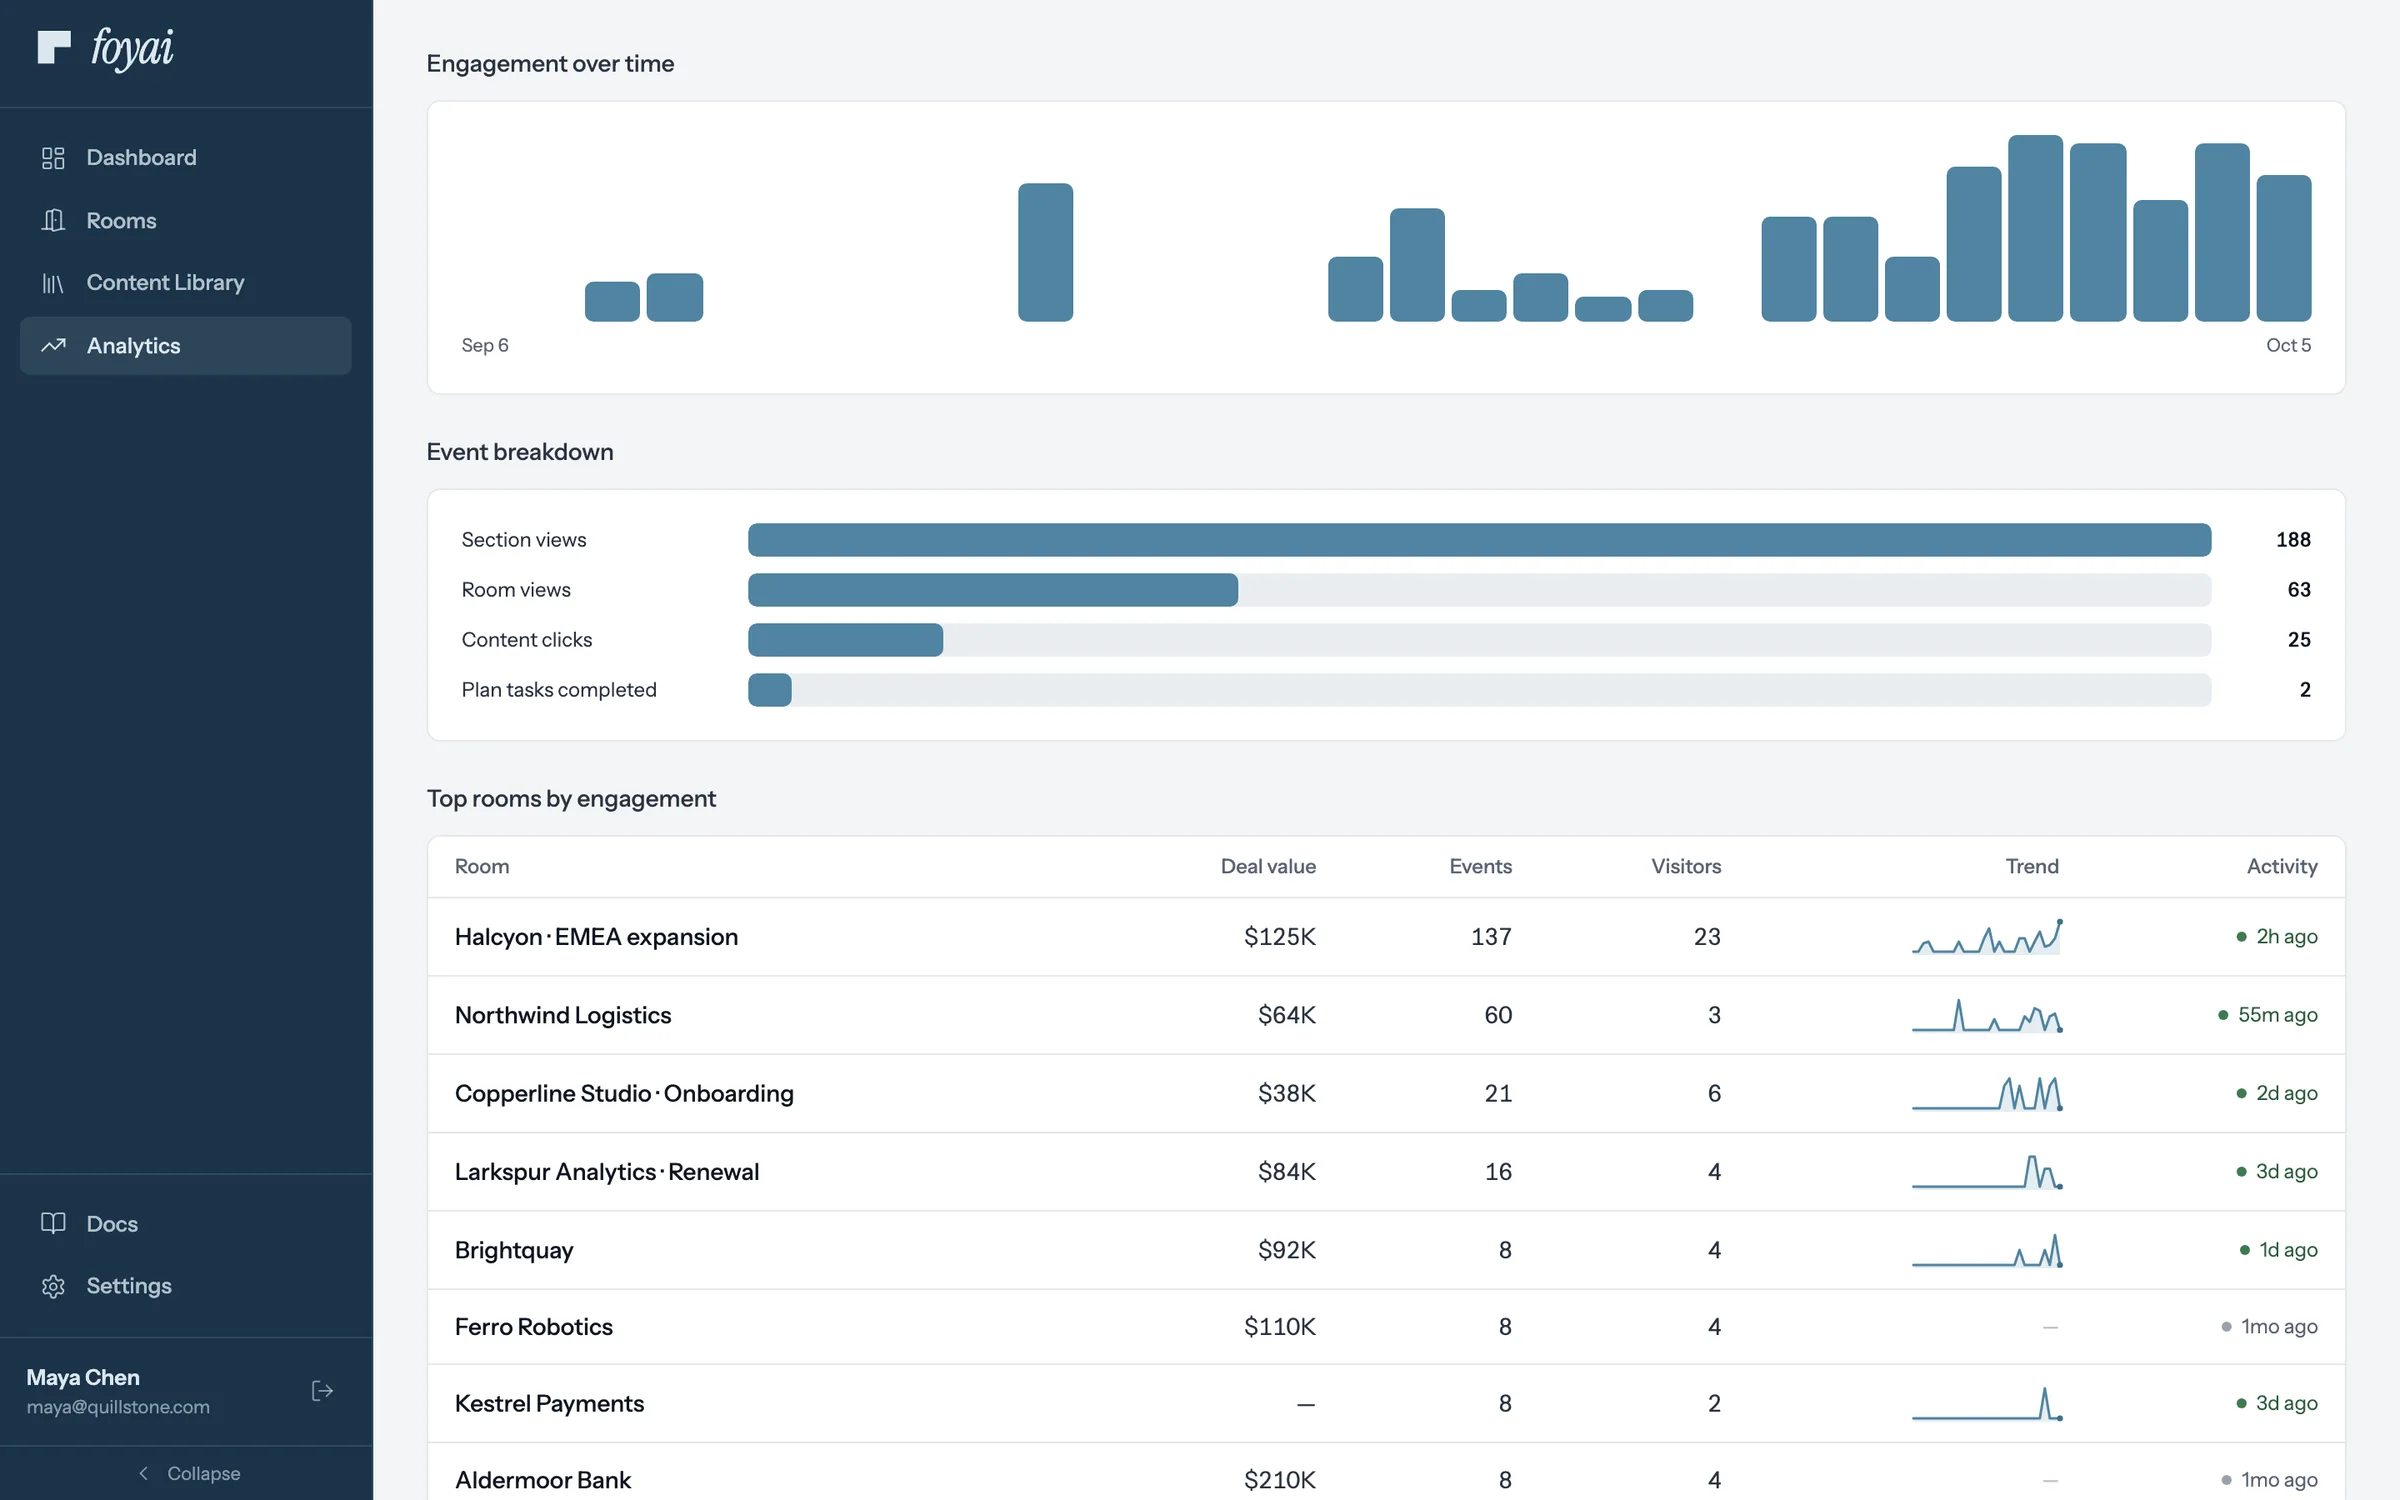
Task: Open the Docs link
Action: pos(185,1223)
